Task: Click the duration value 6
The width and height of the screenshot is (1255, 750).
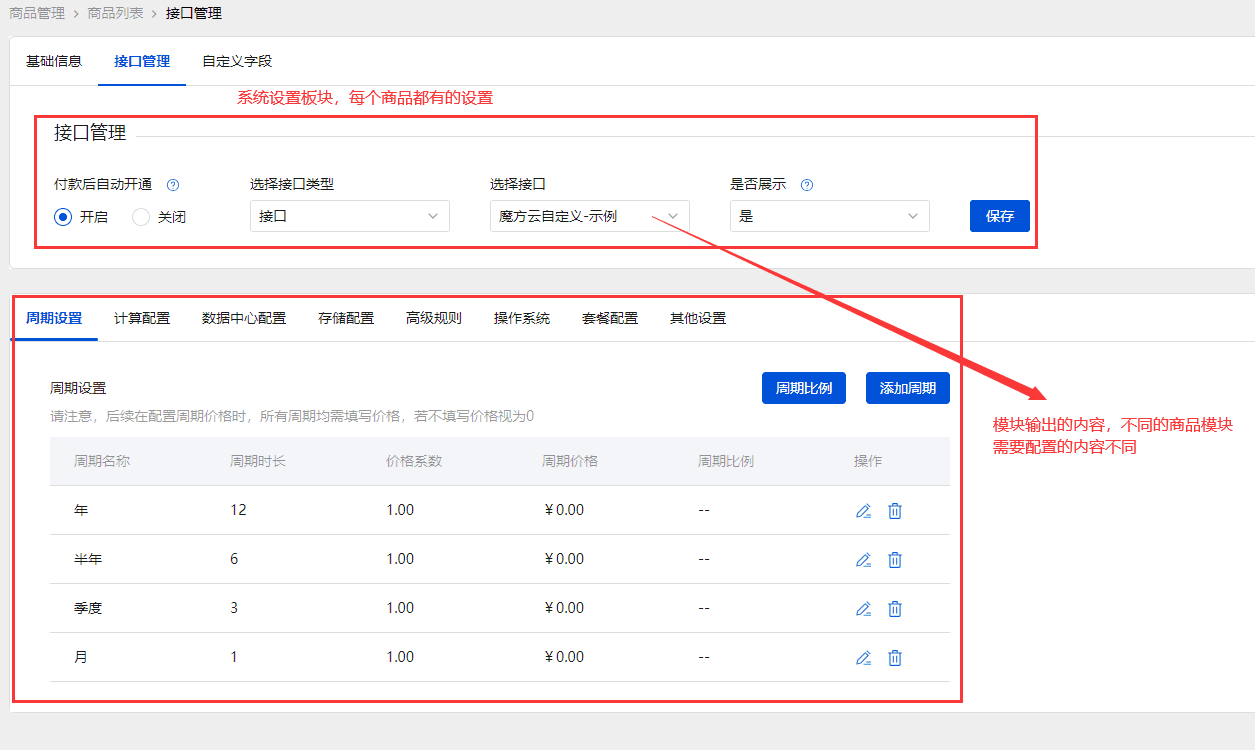Action: click(234, 559)
